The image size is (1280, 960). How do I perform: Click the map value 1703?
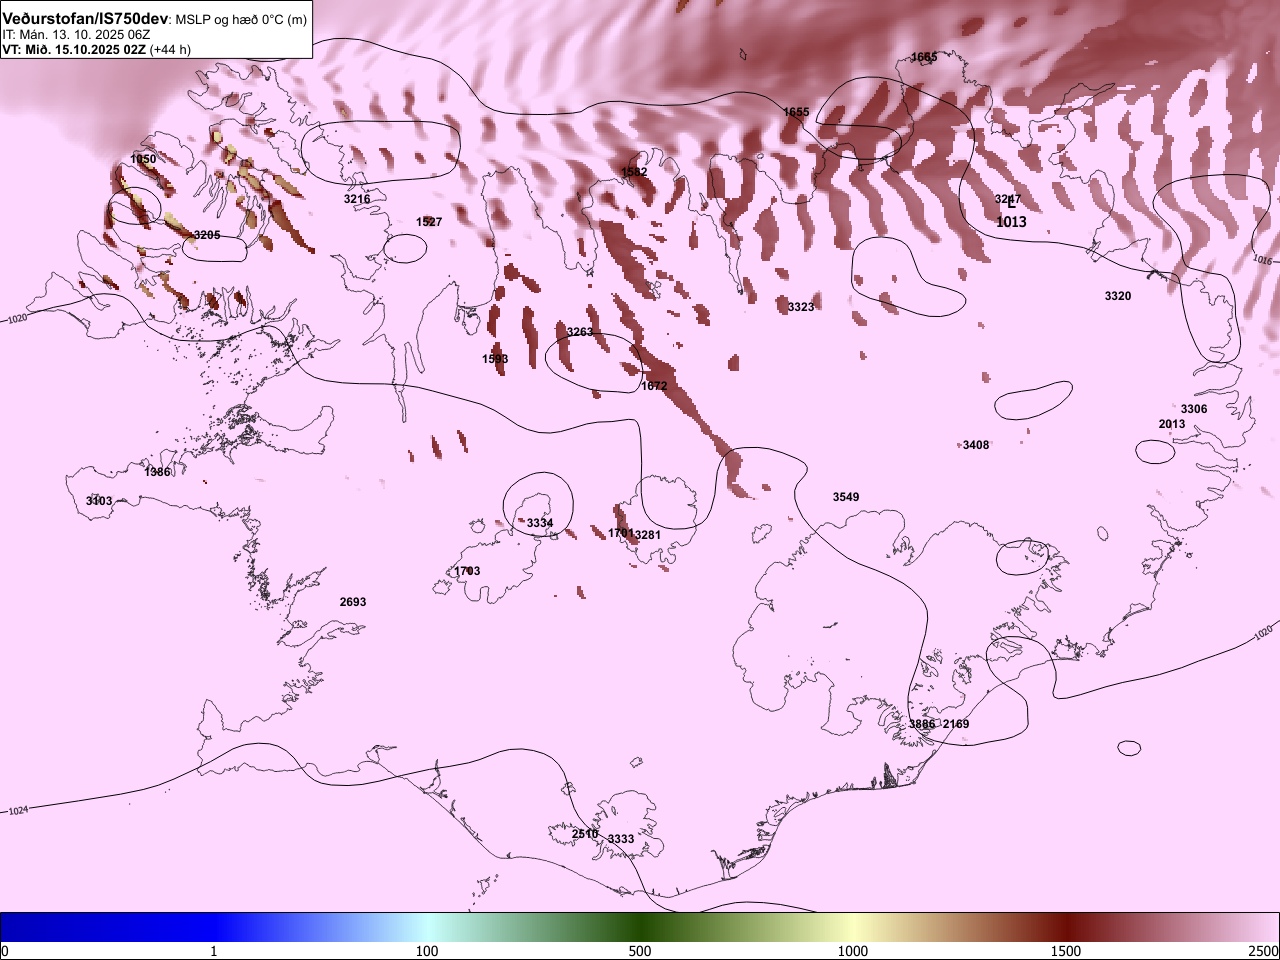click(467, 571)
